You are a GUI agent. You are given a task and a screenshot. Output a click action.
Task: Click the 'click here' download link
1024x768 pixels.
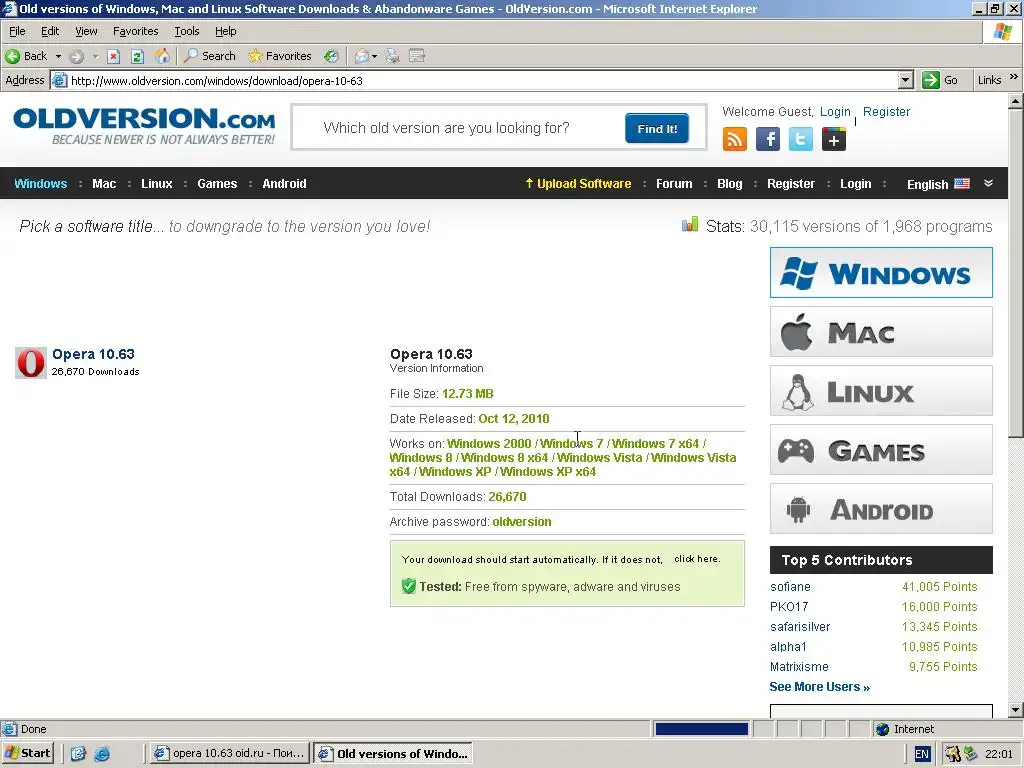(x=696, y=559)
